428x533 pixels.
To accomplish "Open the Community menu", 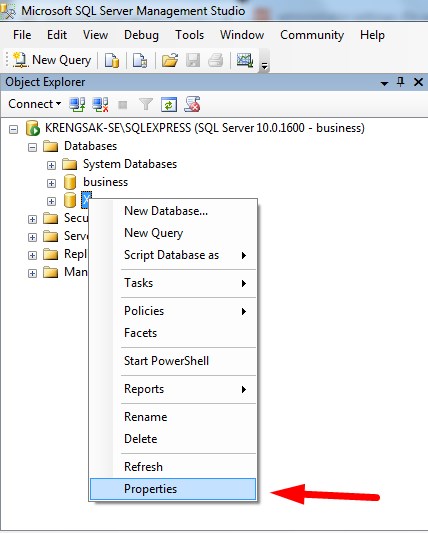I will tap(312, 35).
